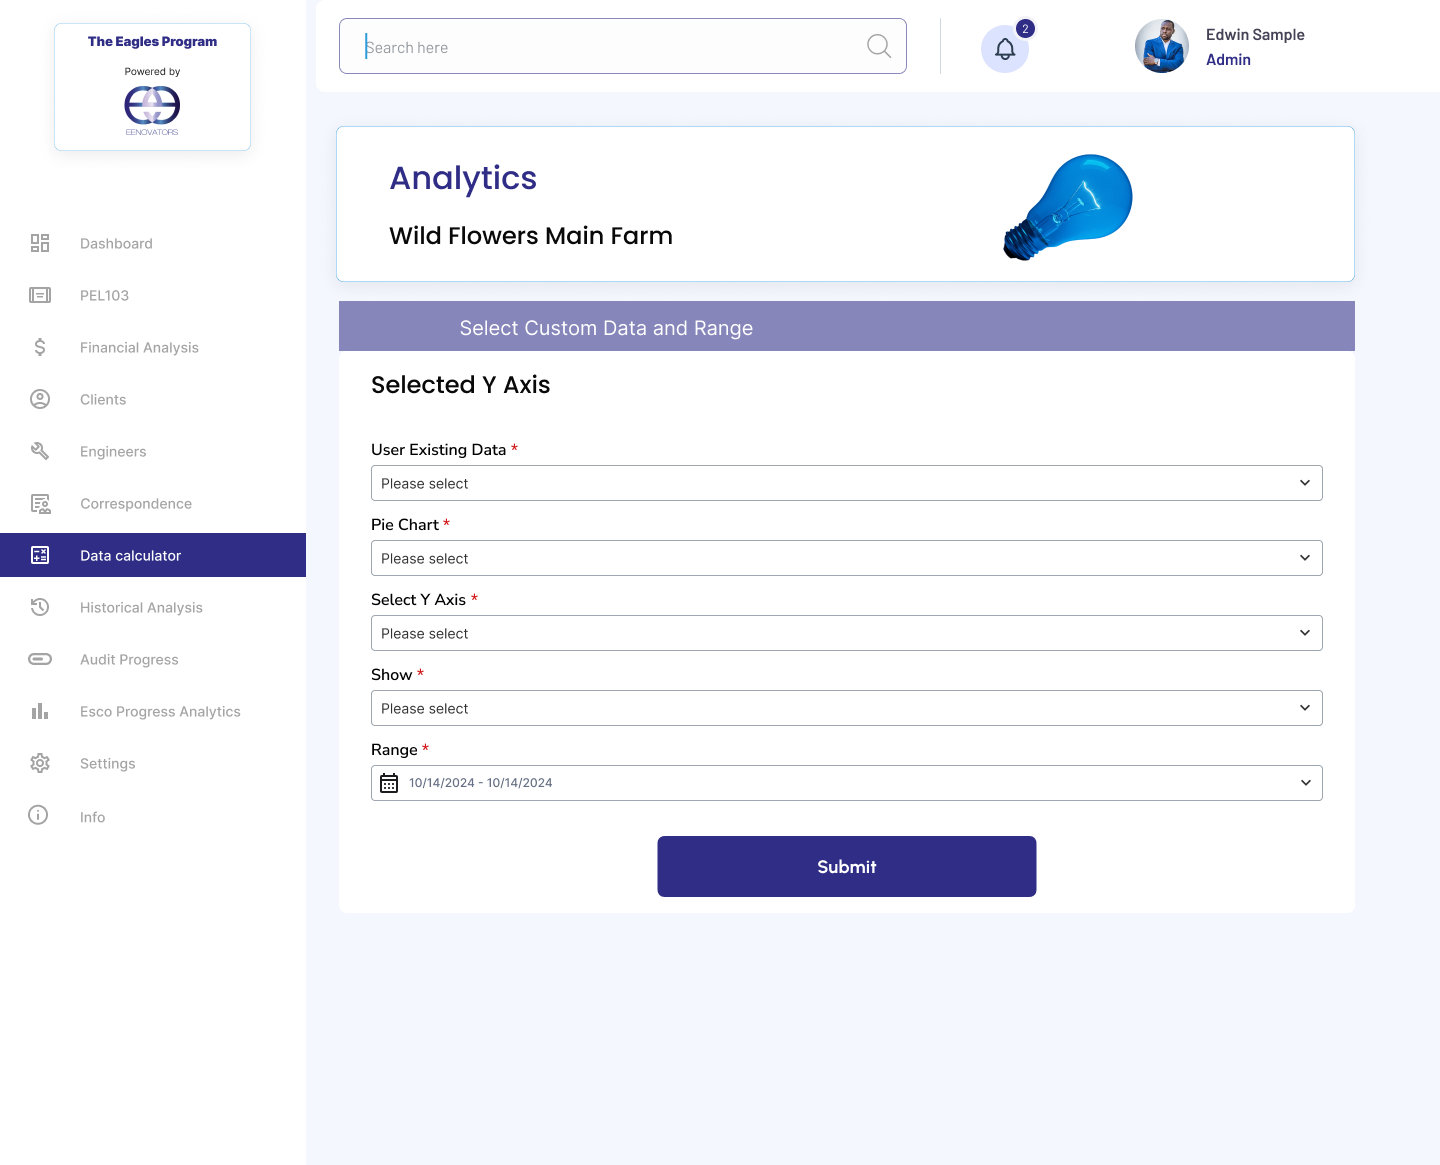Open the User Existing Data dropdown
Viewport: 1440px width, 1165px height.
pos(846,483)
